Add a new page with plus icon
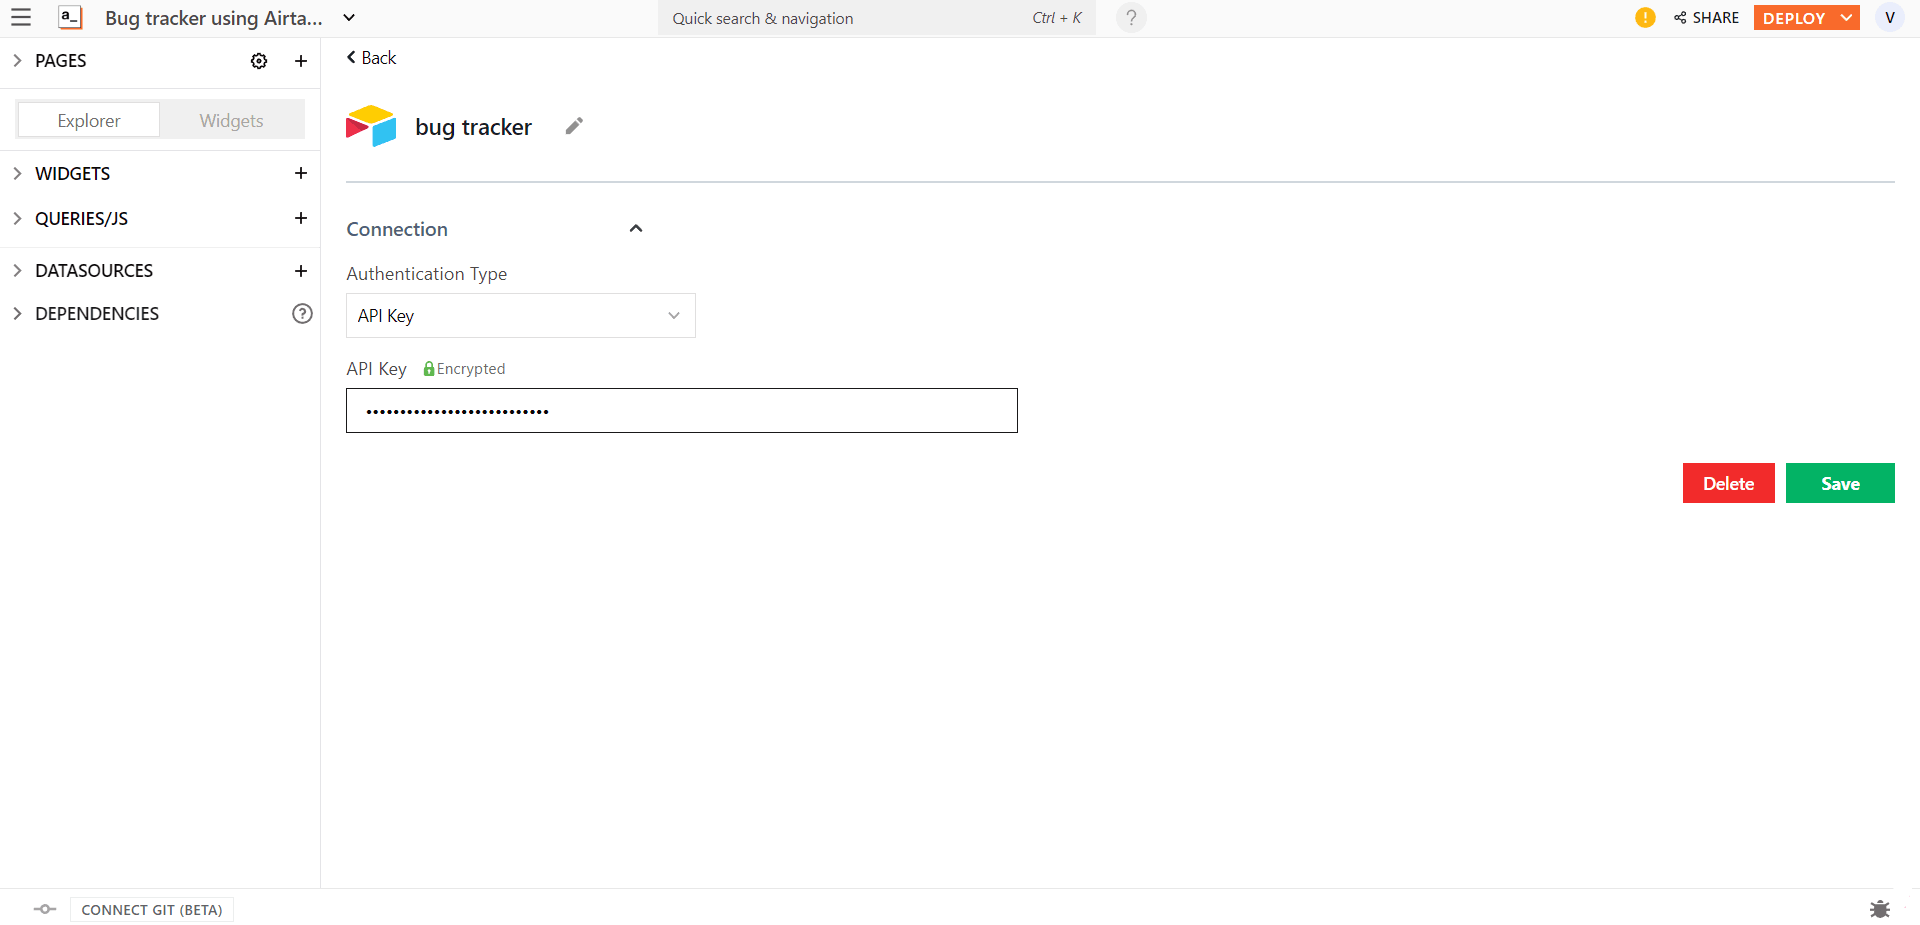 click(300, 61)
